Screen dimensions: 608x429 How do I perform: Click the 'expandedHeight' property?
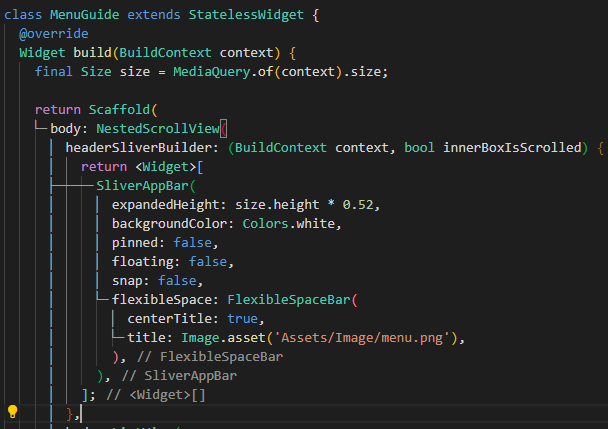166,205
